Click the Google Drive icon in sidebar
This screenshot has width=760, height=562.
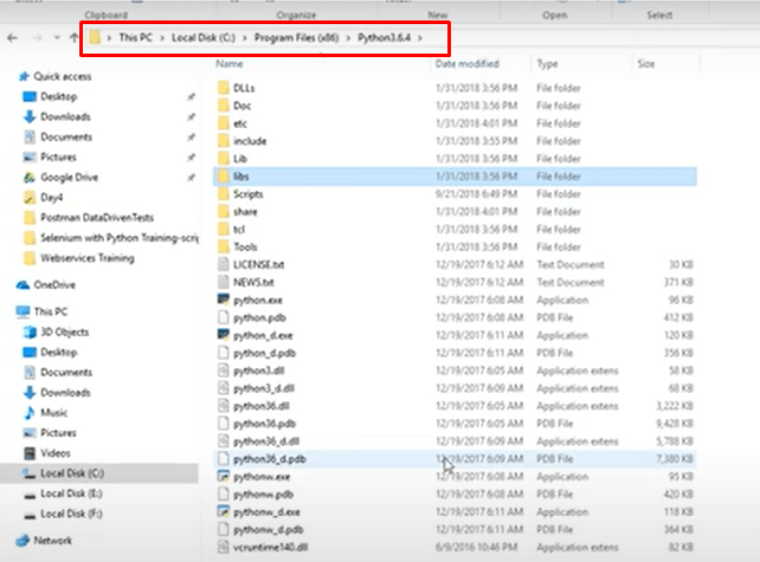point(30,177)
